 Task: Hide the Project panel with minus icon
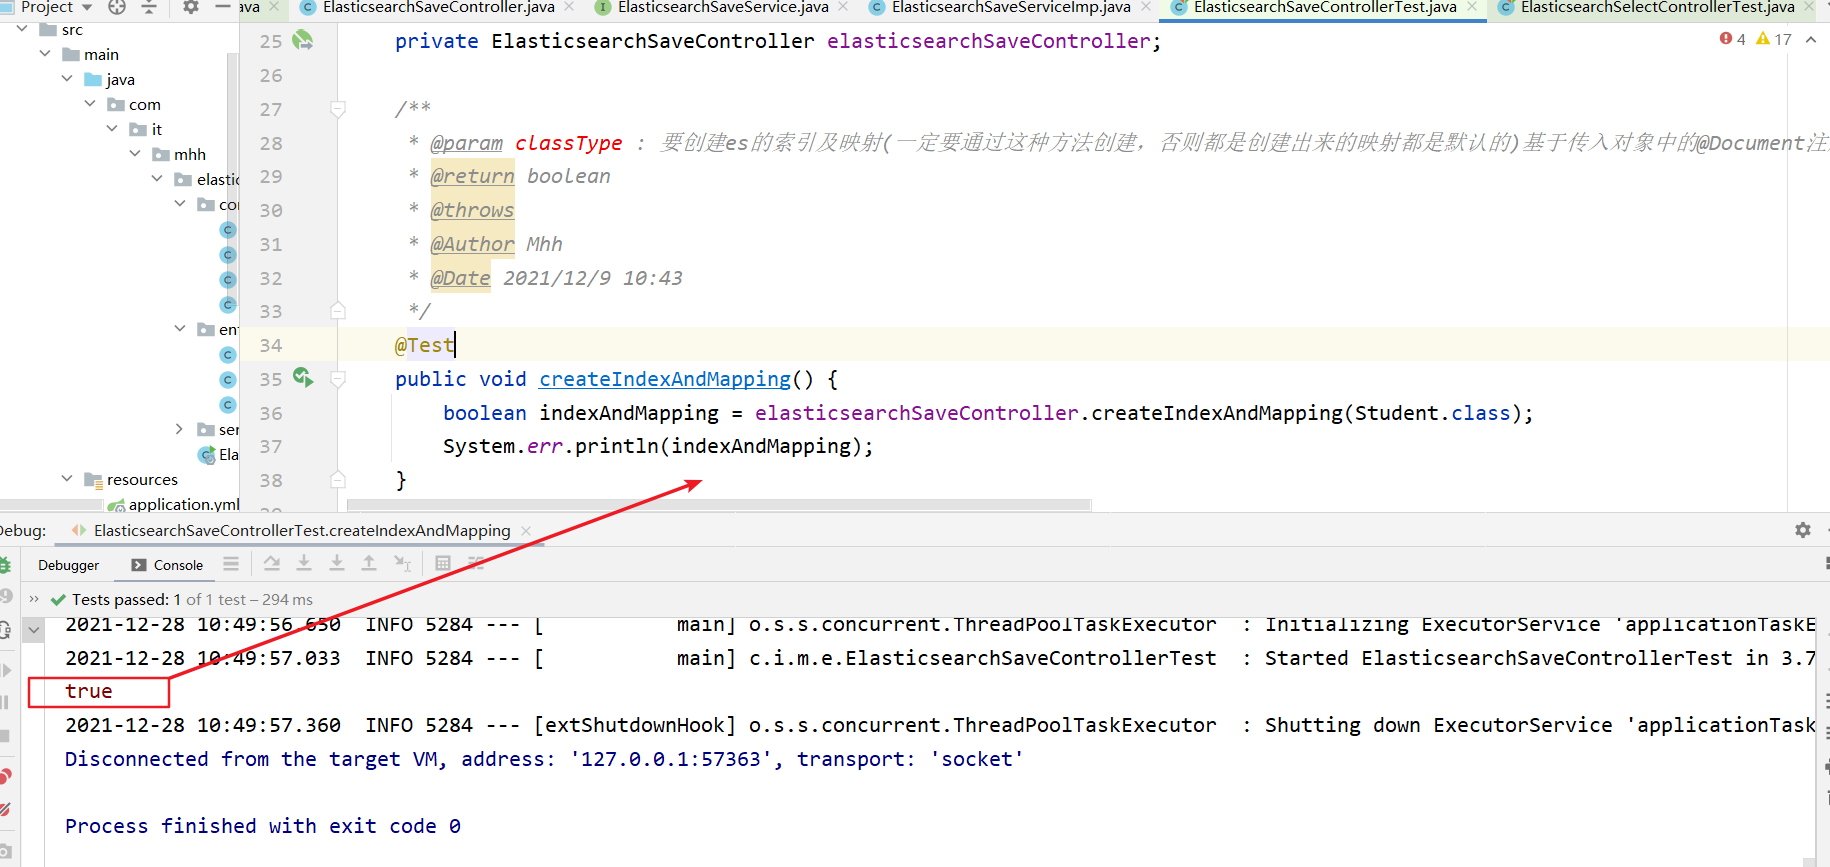(223, 7)
